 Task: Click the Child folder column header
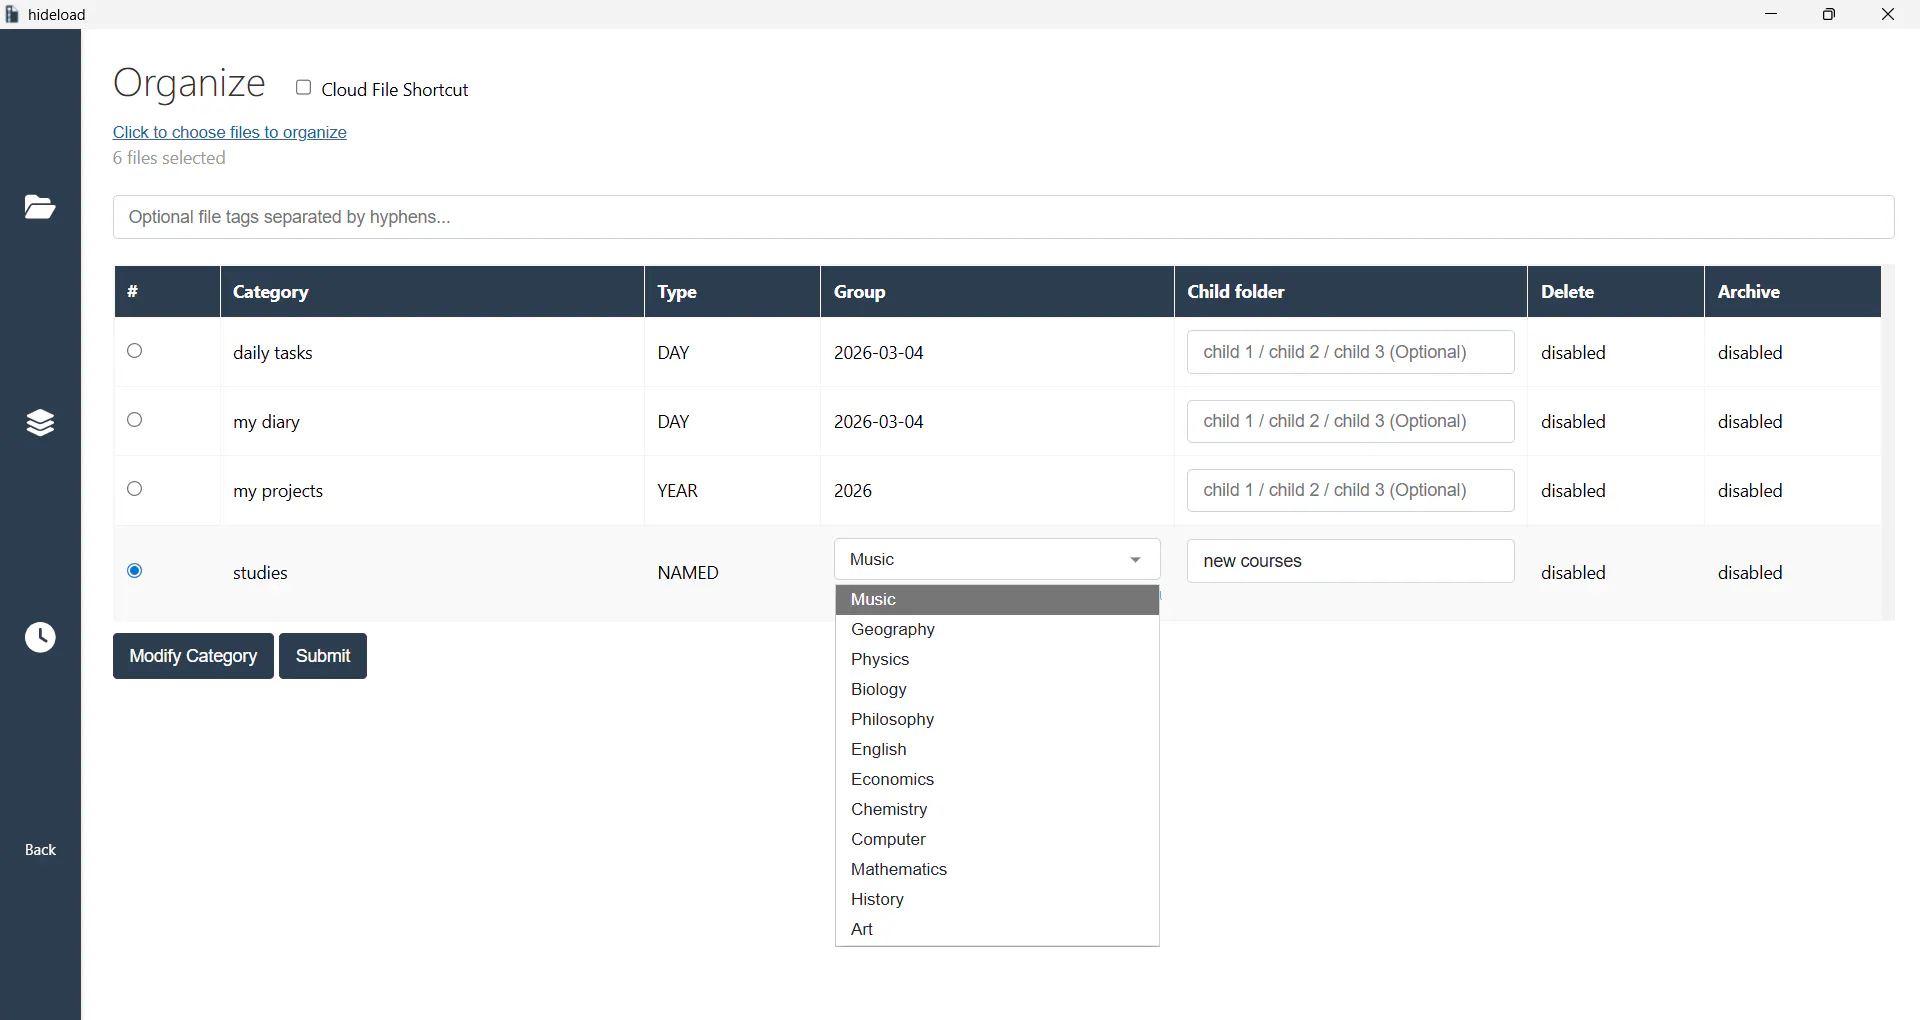point(1351,292)
